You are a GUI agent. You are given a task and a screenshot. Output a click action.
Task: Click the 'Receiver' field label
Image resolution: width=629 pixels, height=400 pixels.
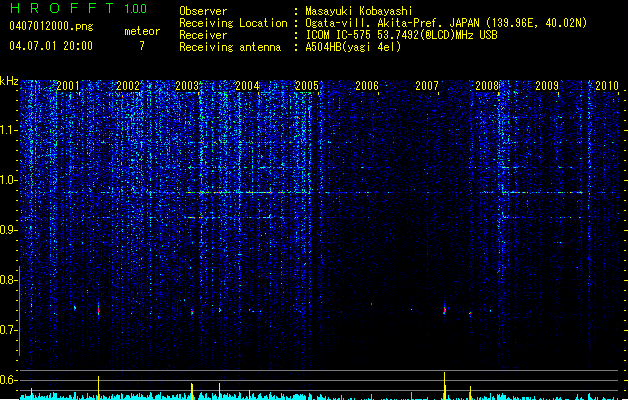pos(203,35)
